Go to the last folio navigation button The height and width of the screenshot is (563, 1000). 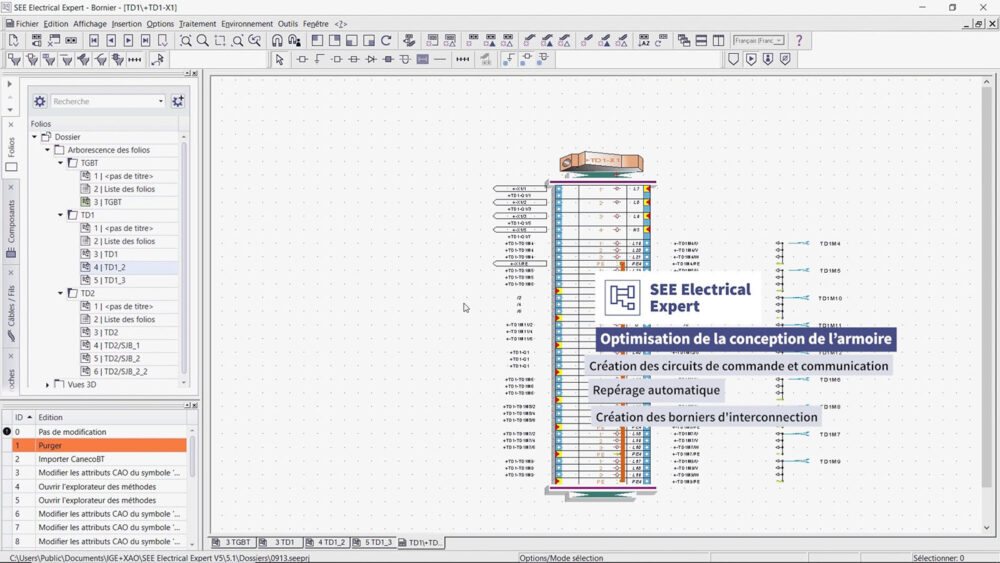pos(145,40)
